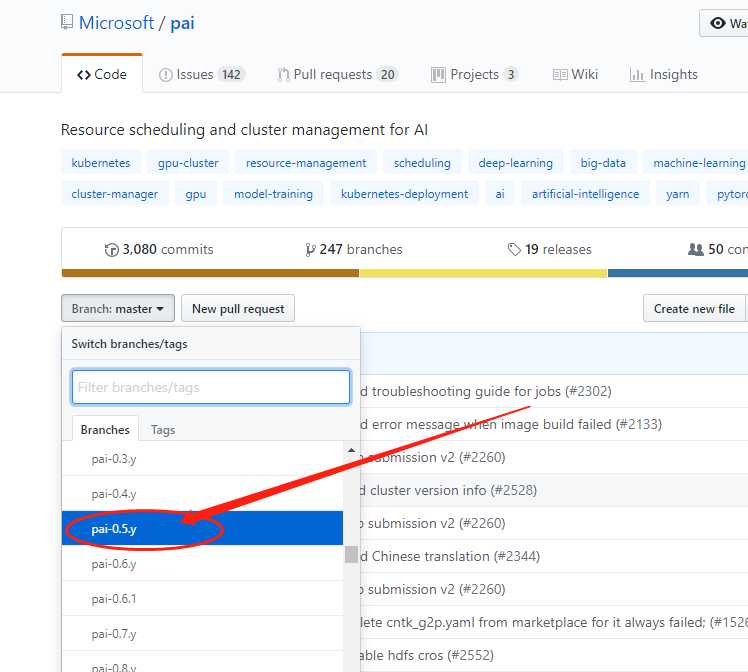
Task: Open the Pull requests tab
Action: (337, 74)
